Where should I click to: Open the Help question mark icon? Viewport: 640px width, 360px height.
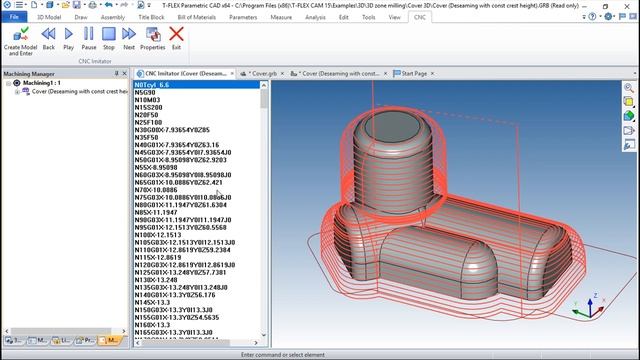pos(592,17)
